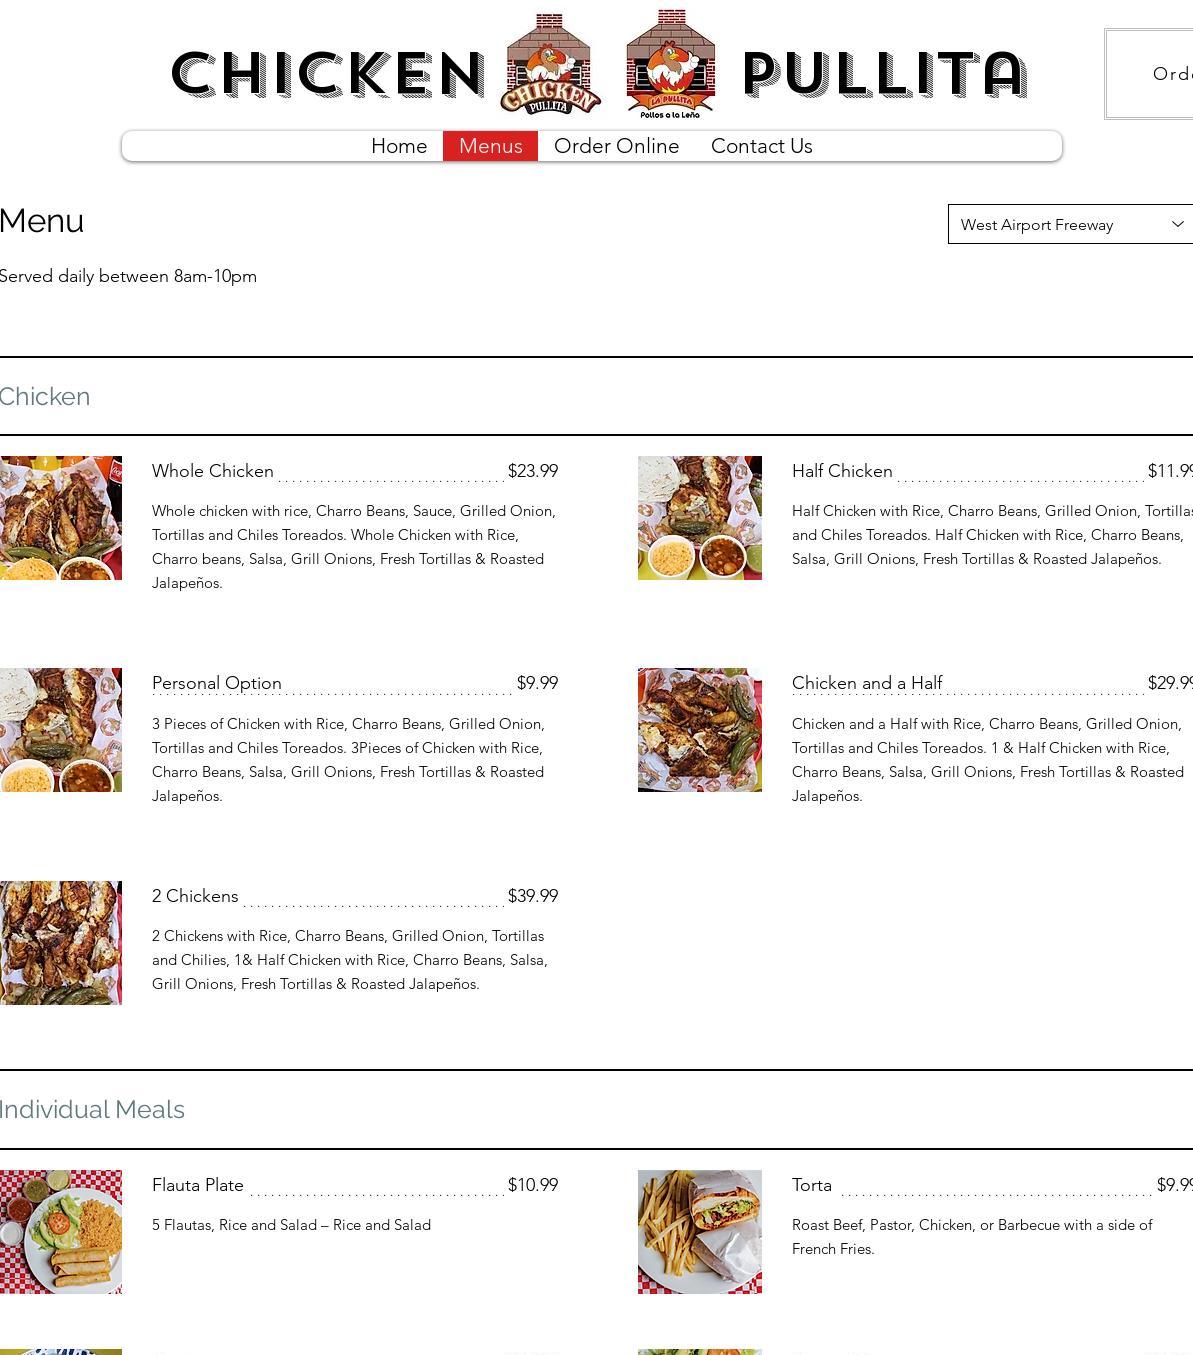Click the Order button at top right
This screenshot has height=1355, width=1193.
click(x=1150, y=74)
